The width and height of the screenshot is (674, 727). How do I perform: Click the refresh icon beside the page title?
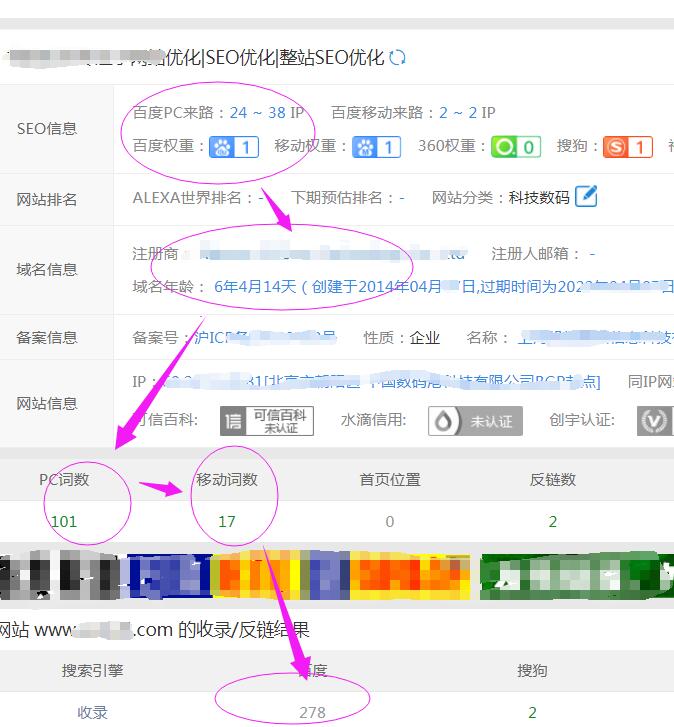point(398,58)
